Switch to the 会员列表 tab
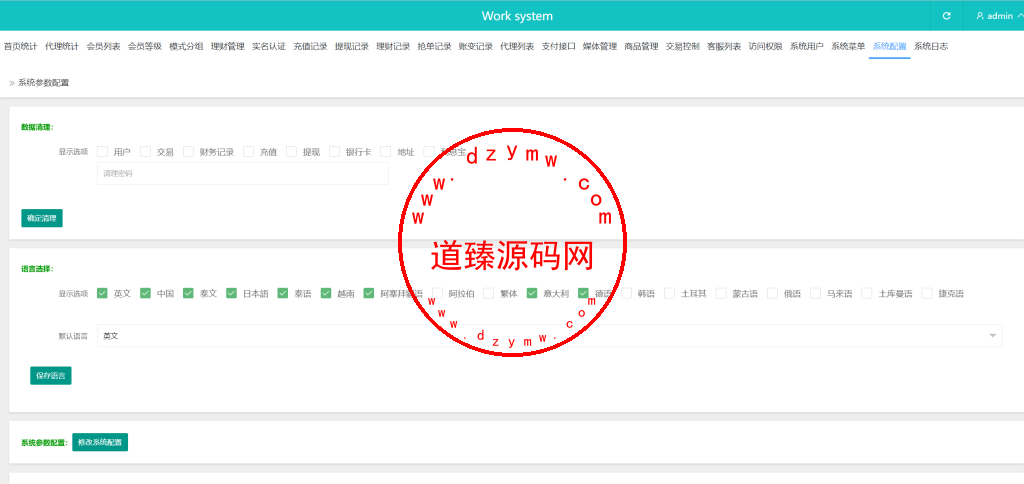This screenshot has width=1024, height=484. (x=103, y=46)
